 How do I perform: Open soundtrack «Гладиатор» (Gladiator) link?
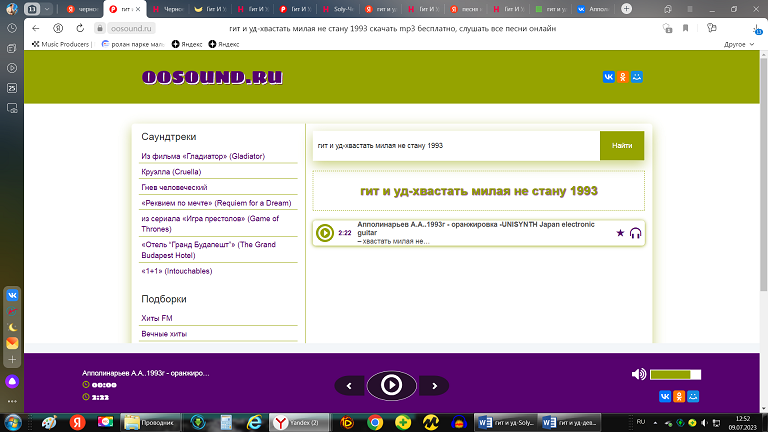click(203, 156)
